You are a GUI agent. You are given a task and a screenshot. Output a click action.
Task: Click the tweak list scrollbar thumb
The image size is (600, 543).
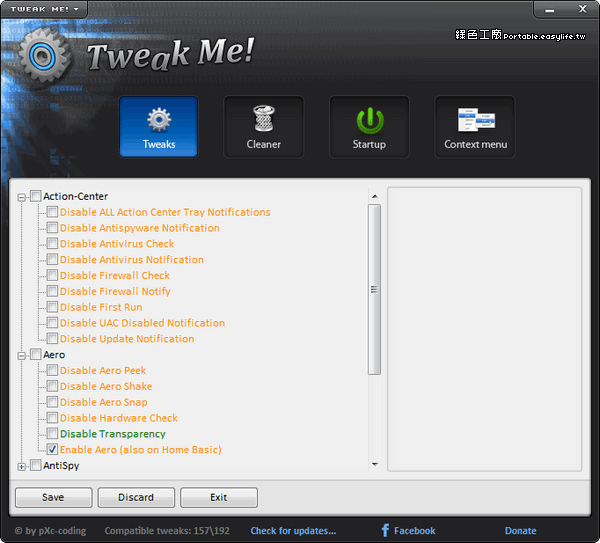pyautogui.click(x=374, y=289)
